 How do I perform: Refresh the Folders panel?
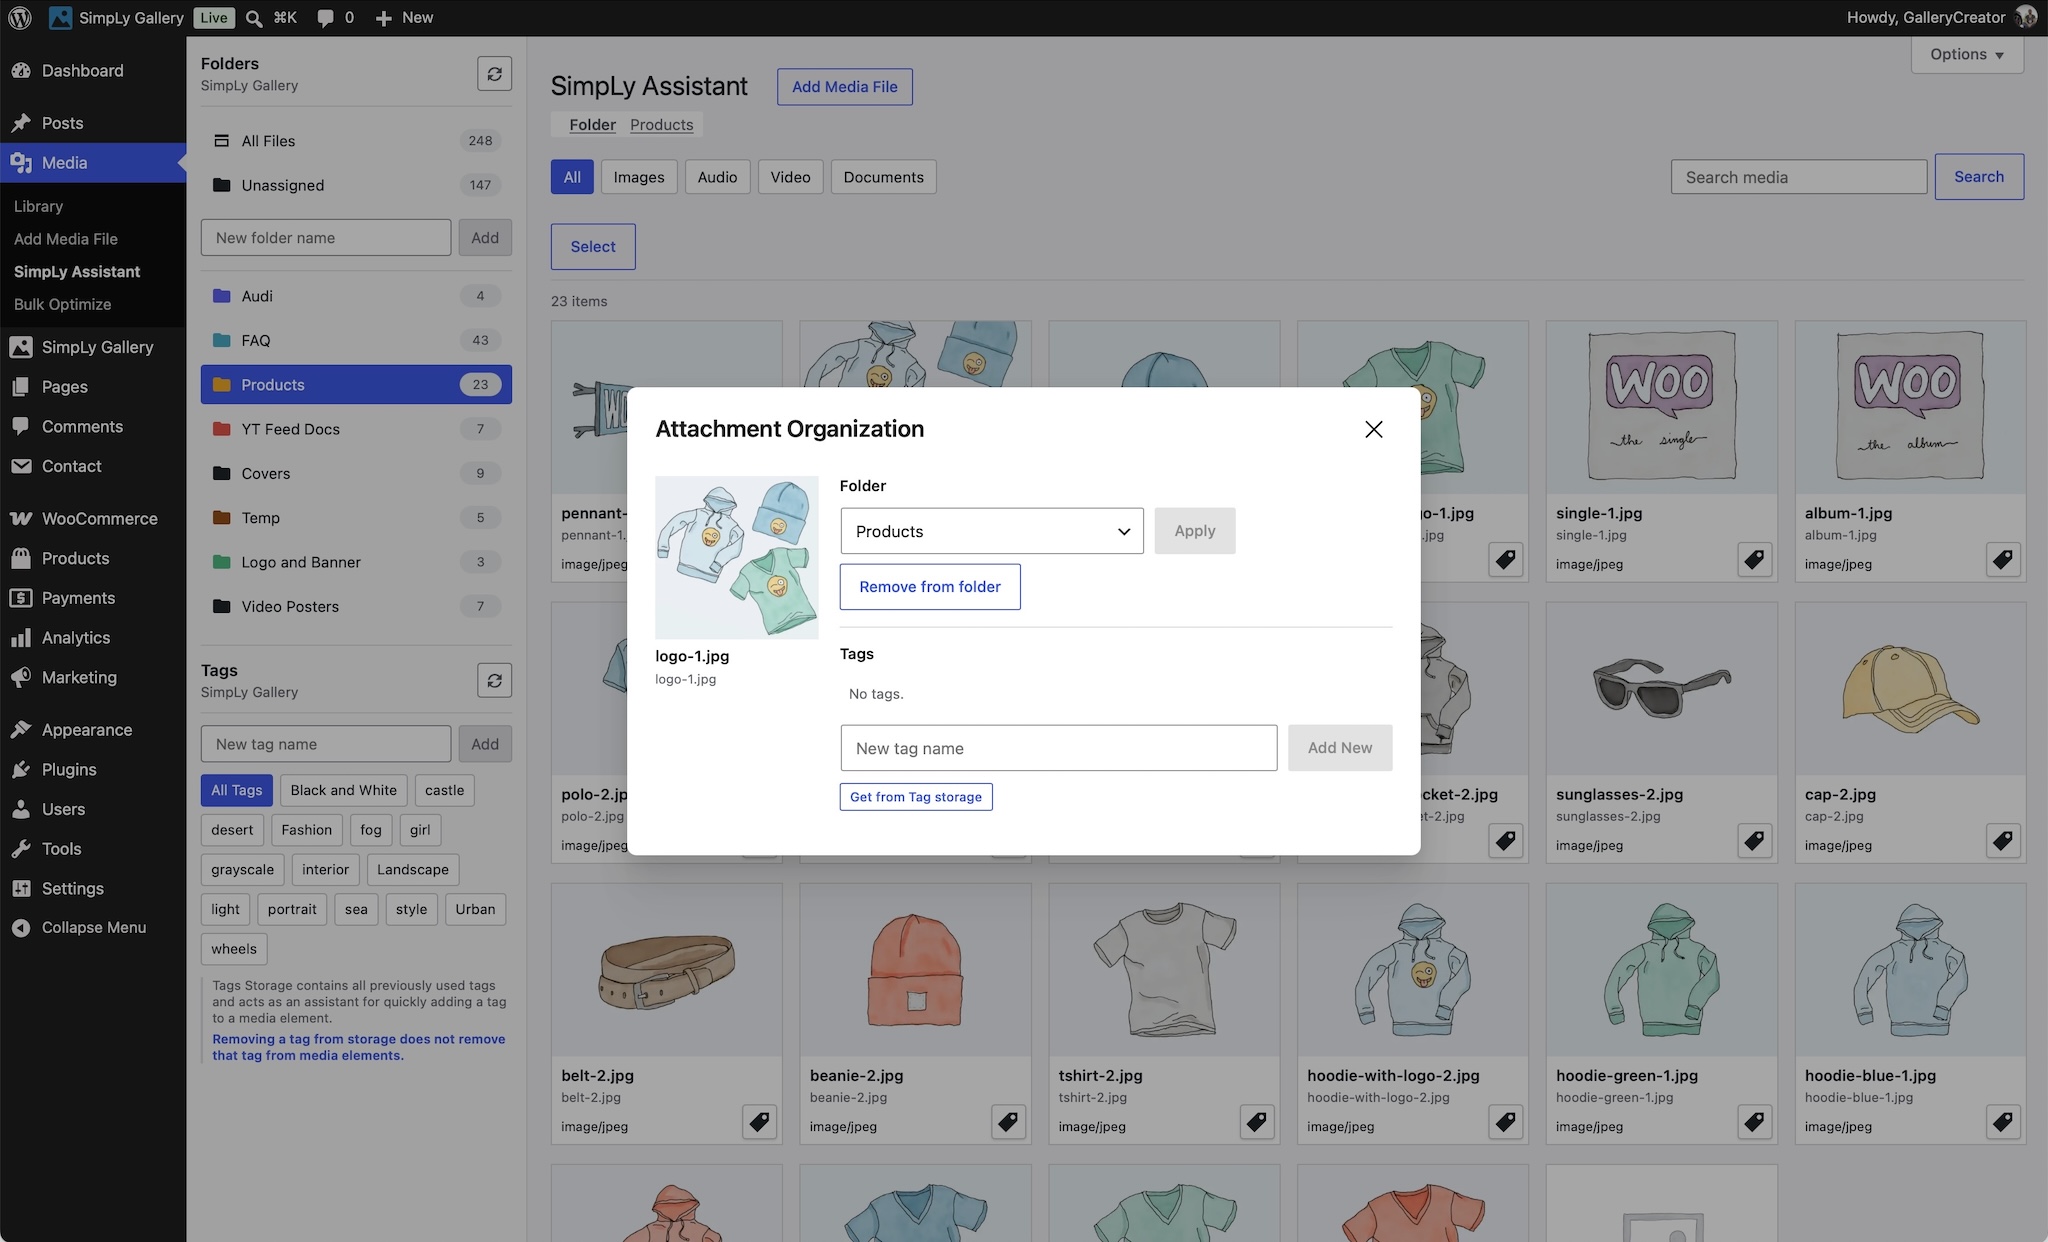click(494, 74)
